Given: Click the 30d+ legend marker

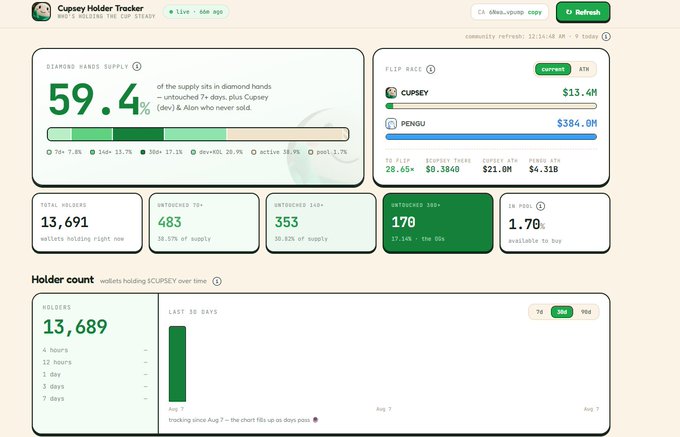Looking at the screenshot, I should (143, 152).
